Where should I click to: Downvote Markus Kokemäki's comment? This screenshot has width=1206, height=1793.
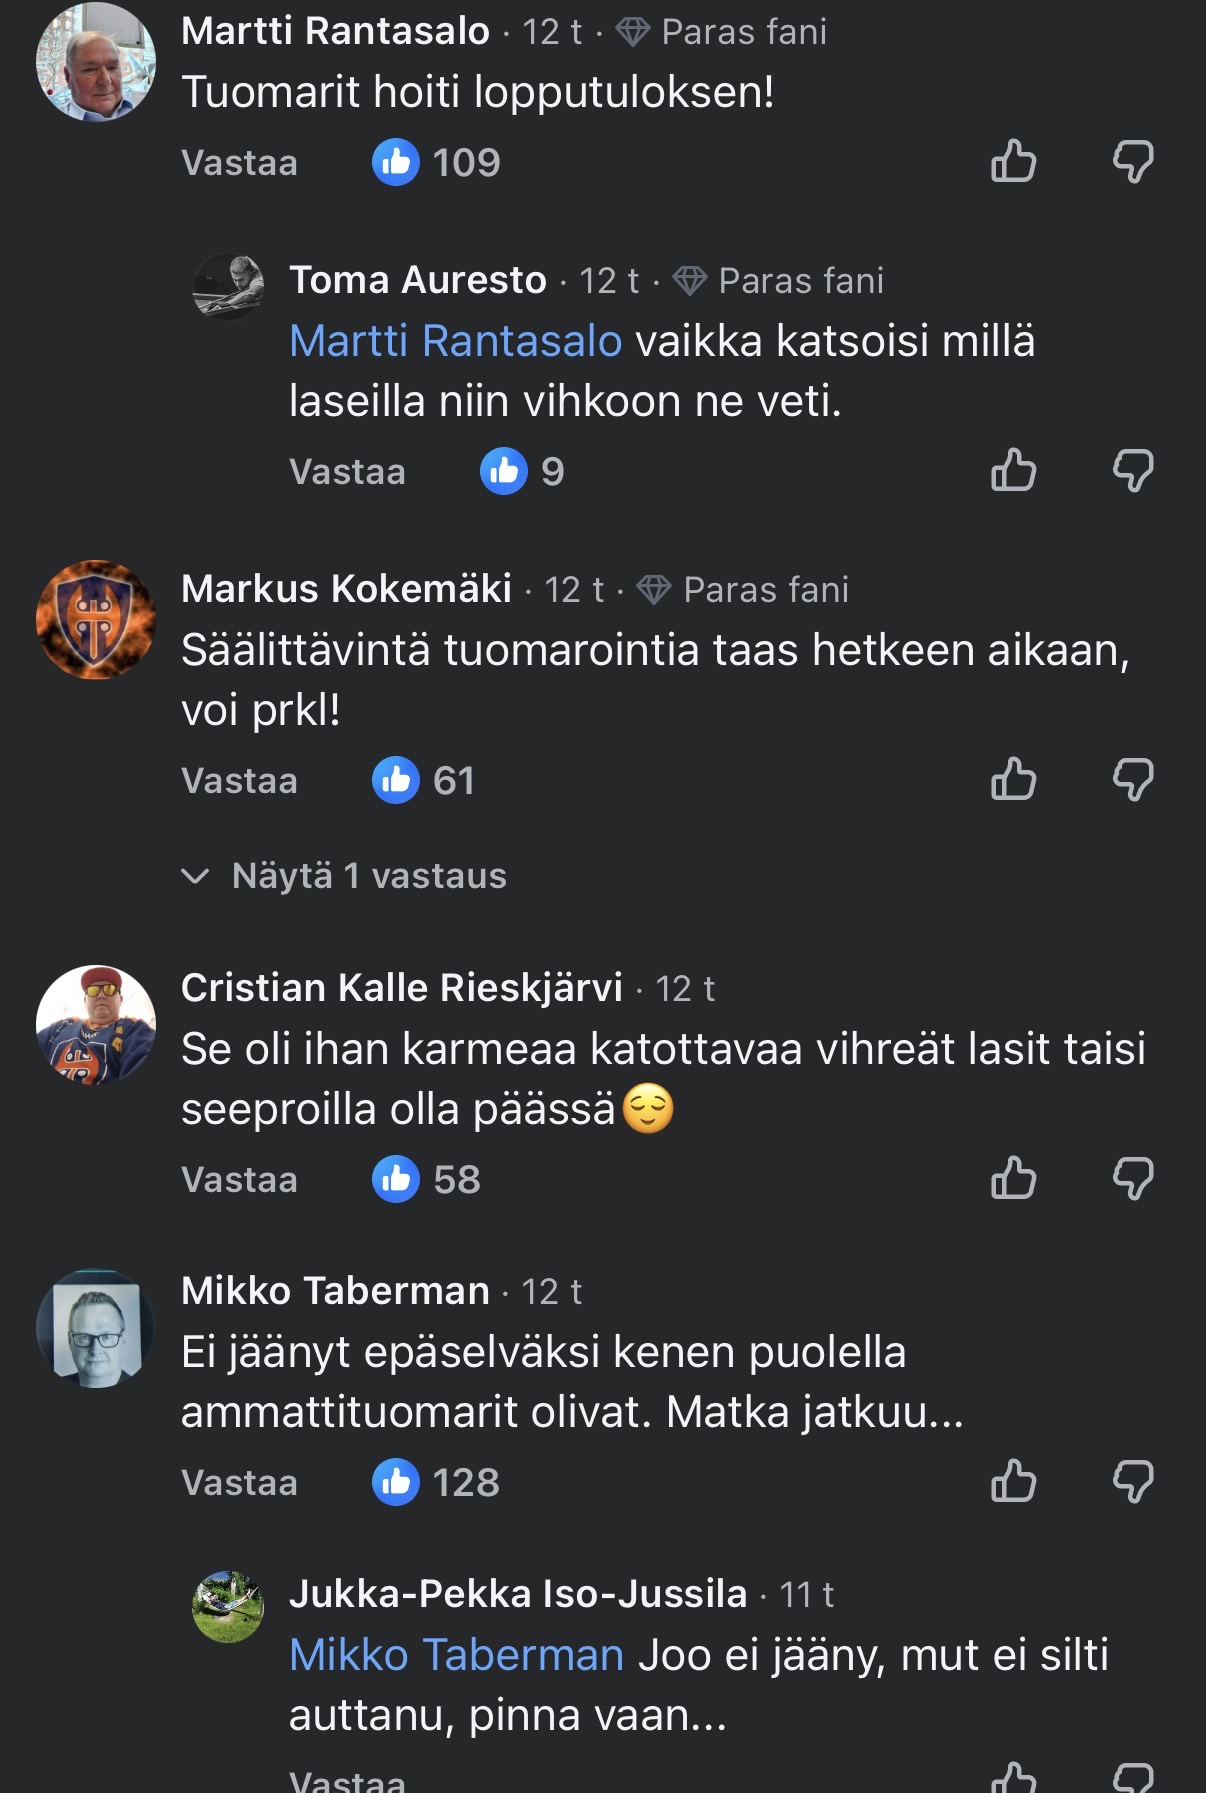[1133, 779]
